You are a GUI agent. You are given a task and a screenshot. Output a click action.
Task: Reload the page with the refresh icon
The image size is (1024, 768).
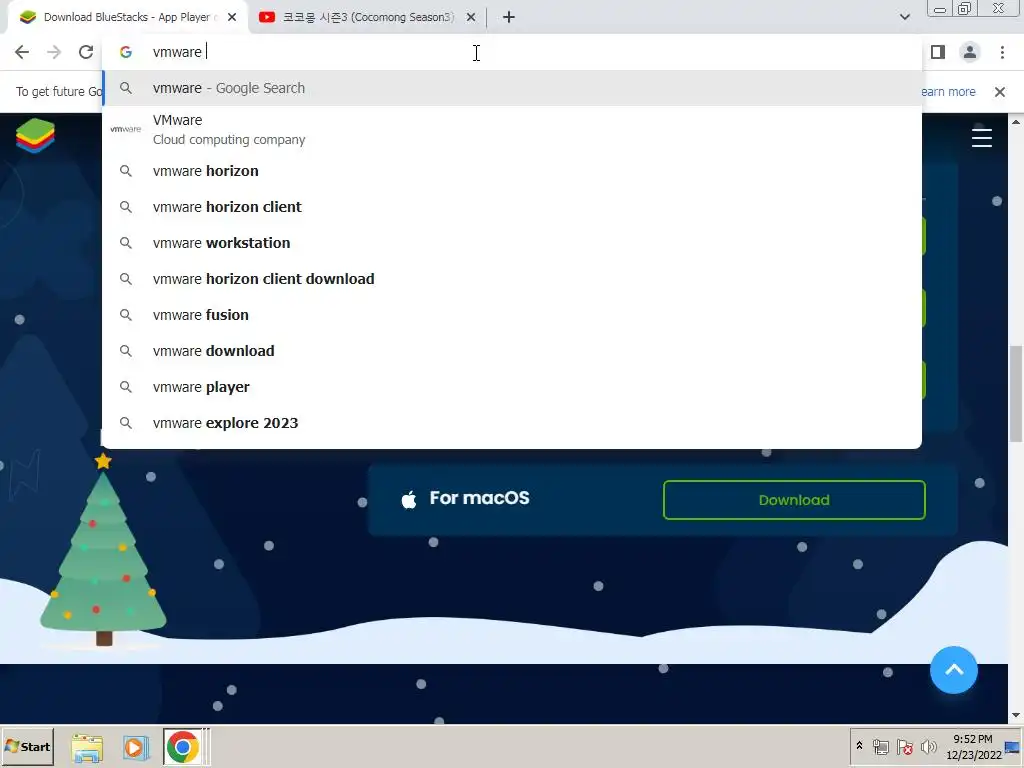[86, 52]
